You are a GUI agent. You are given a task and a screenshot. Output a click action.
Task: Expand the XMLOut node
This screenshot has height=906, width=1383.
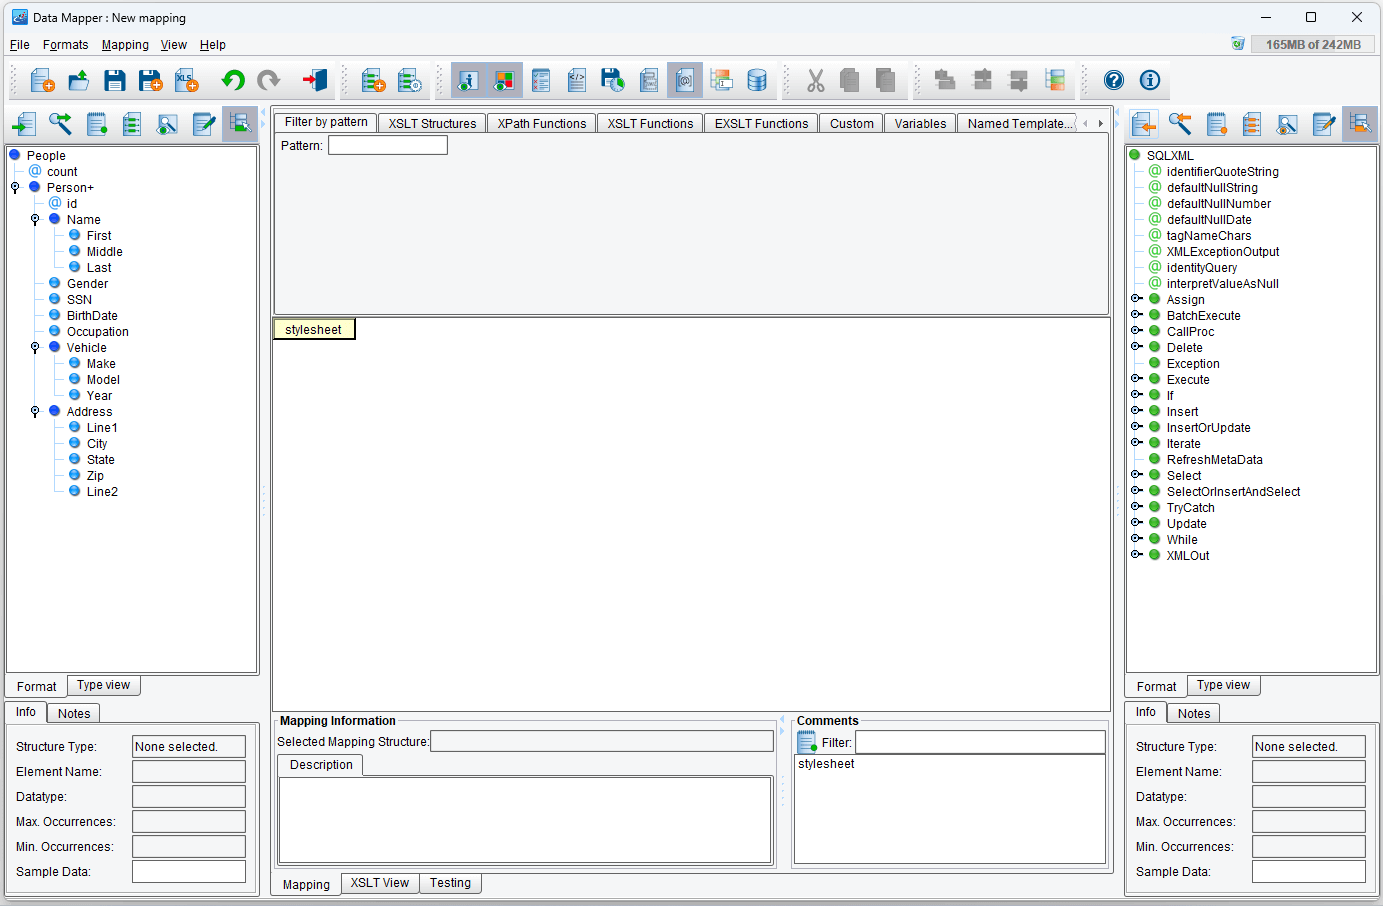(1137, 555)
